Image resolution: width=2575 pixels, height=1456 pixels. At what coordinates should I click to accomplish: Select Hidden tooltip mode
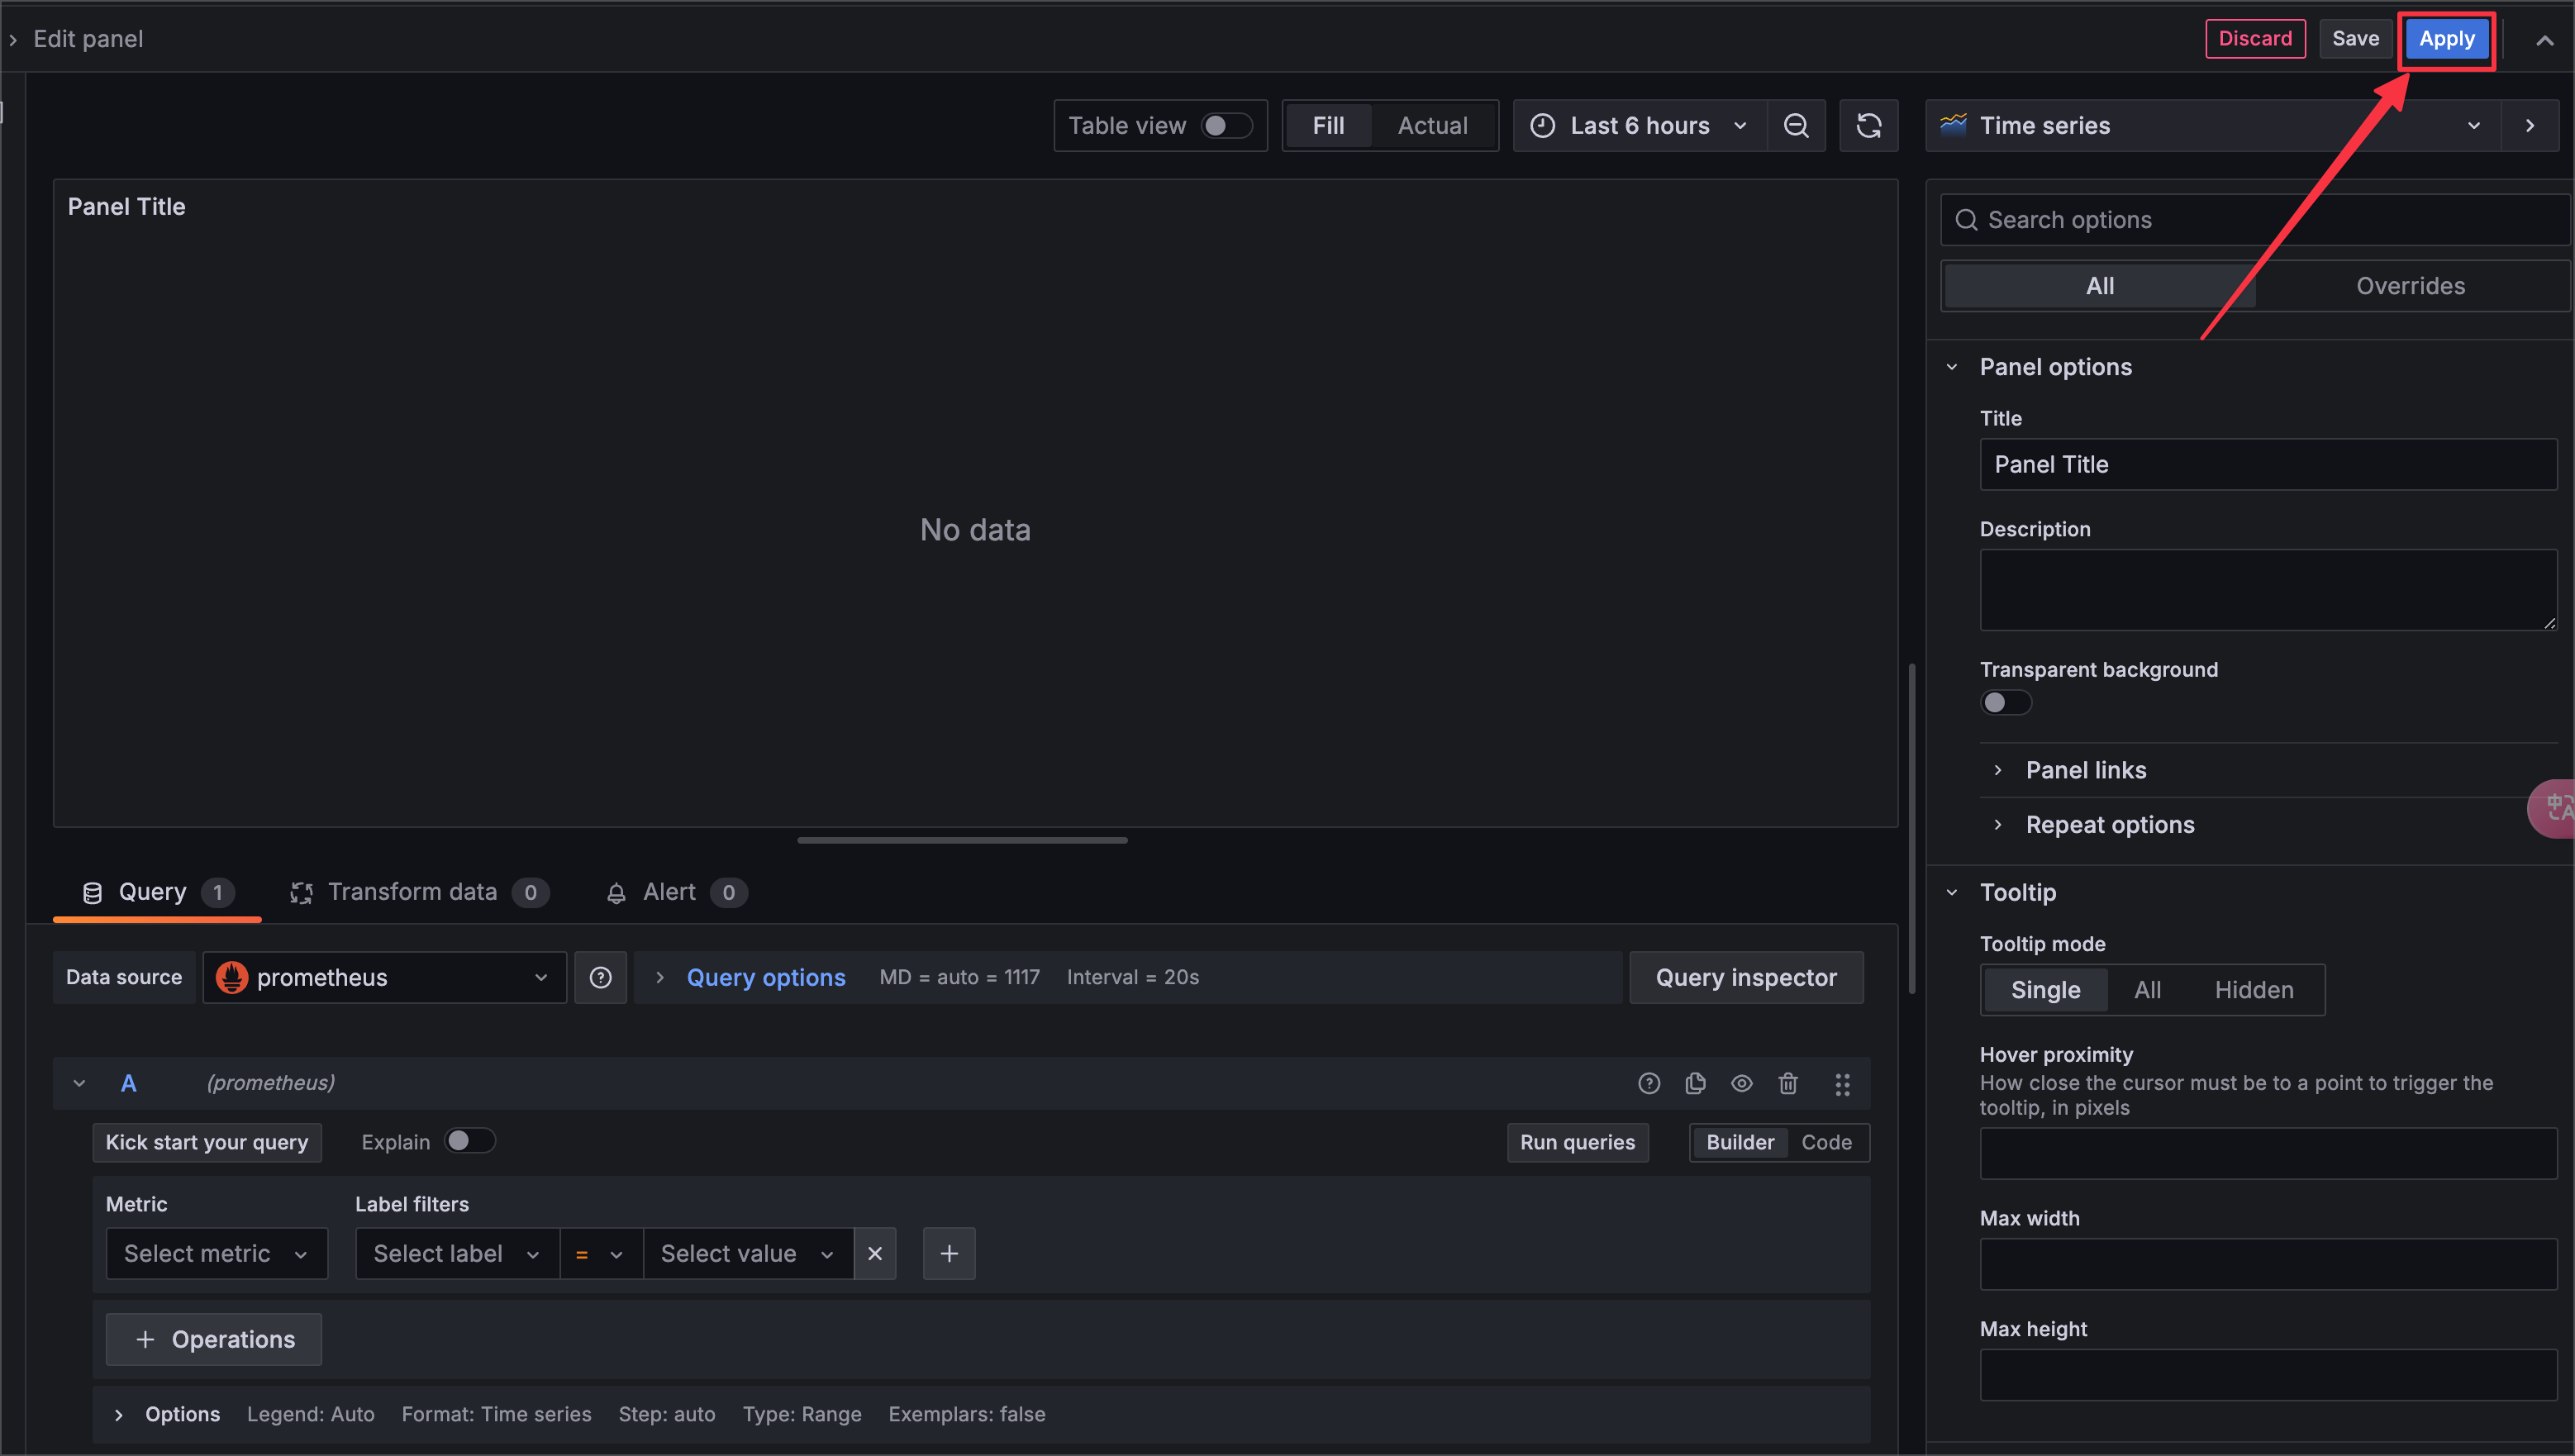[x=2254, y=990]
